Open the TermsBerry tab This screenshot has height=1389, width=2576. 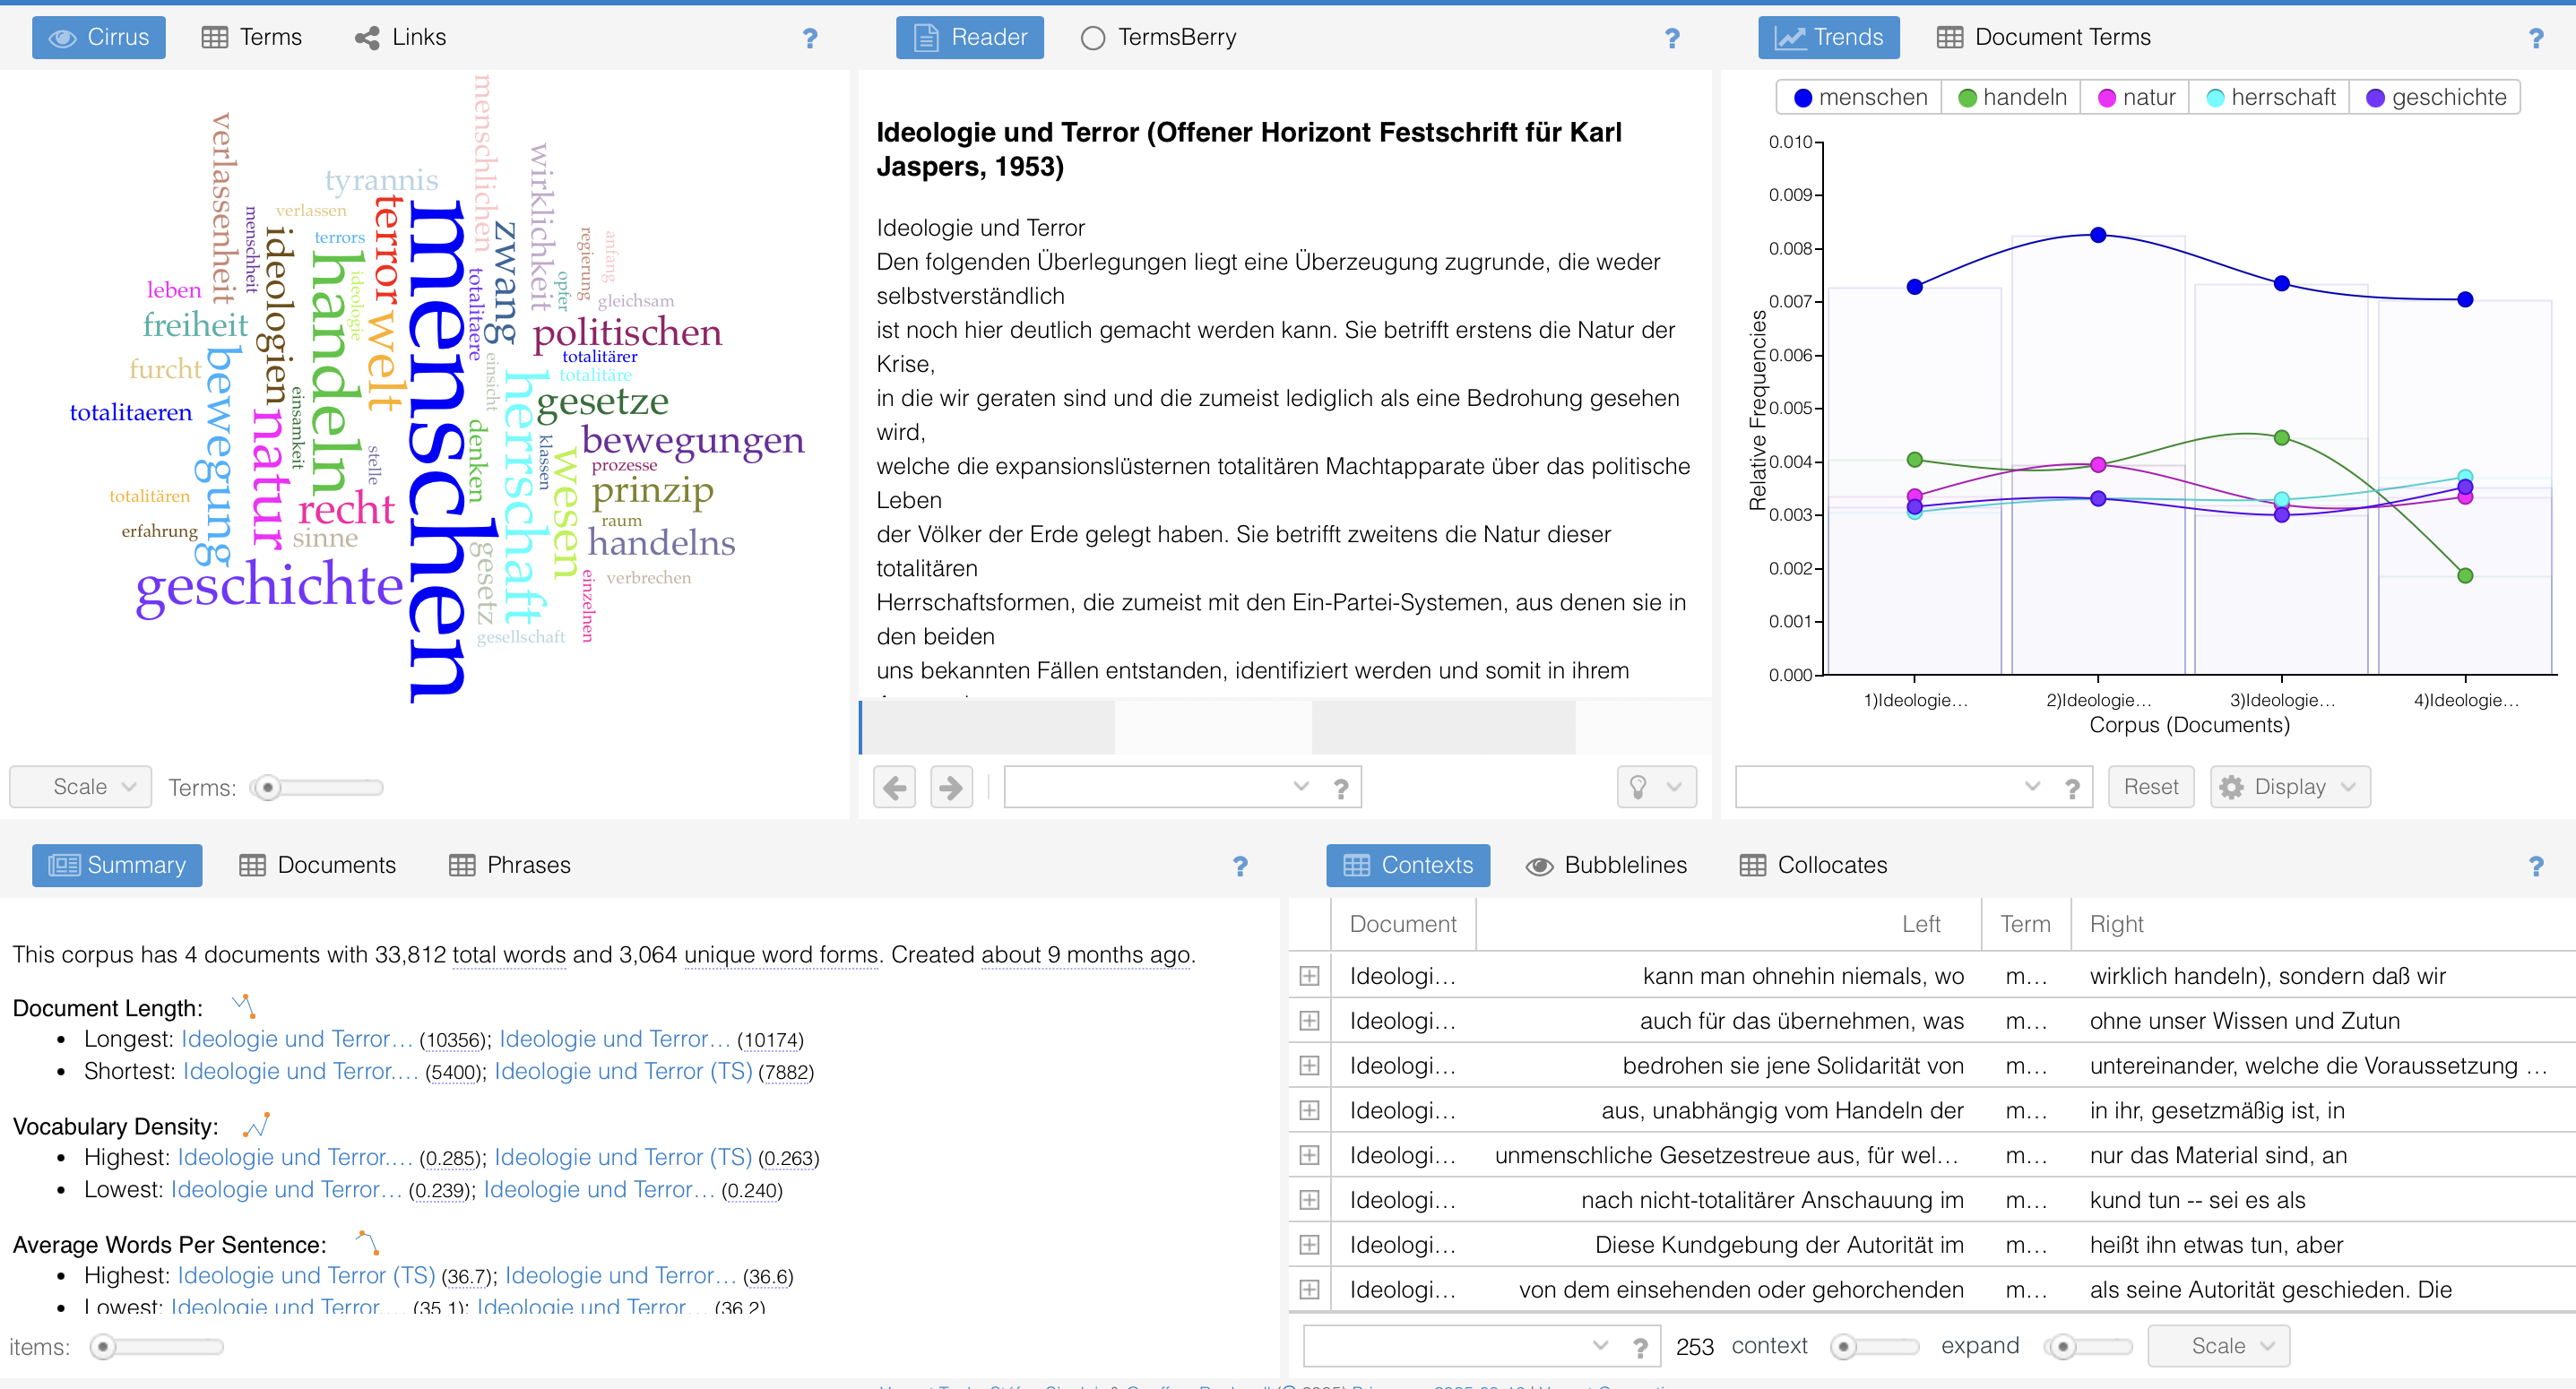click(1159, 37)
